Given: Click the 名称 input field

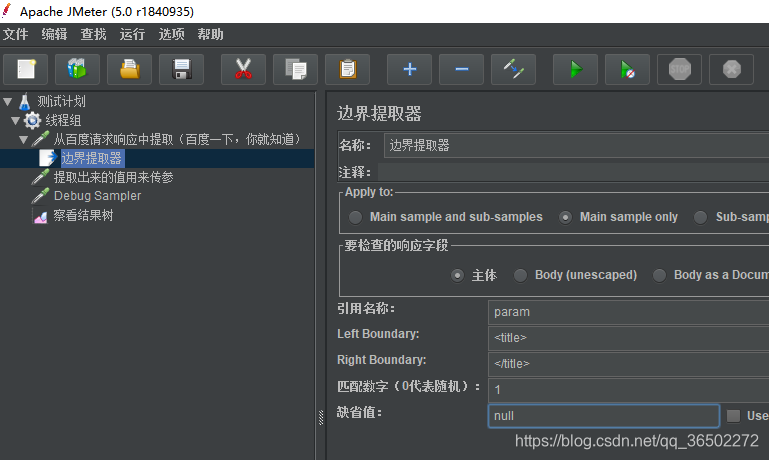Looking at the screenshot, I should pos(576,145).
